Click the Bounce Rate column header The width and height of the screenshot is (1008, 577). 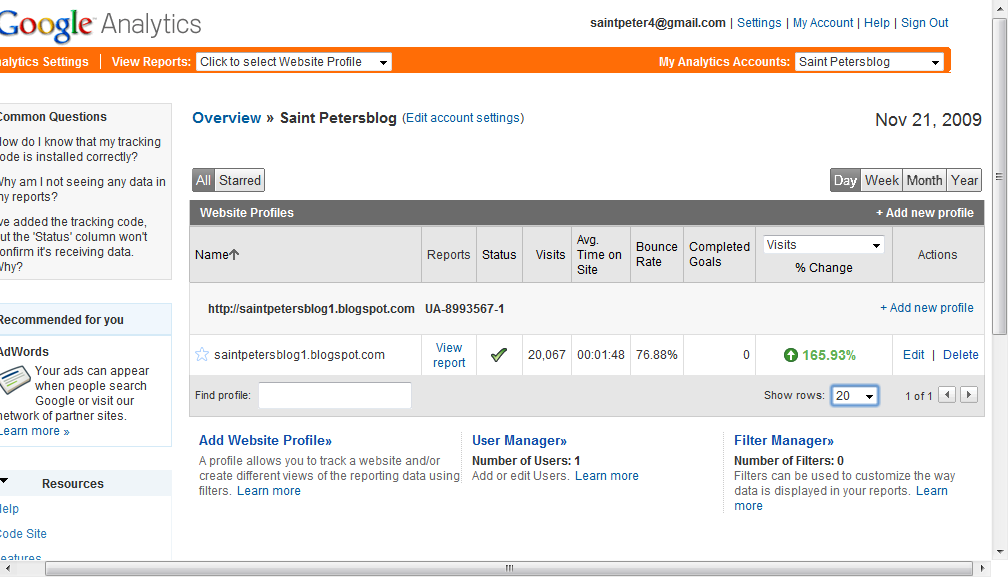pyautogui.click(x=656, y=254)
